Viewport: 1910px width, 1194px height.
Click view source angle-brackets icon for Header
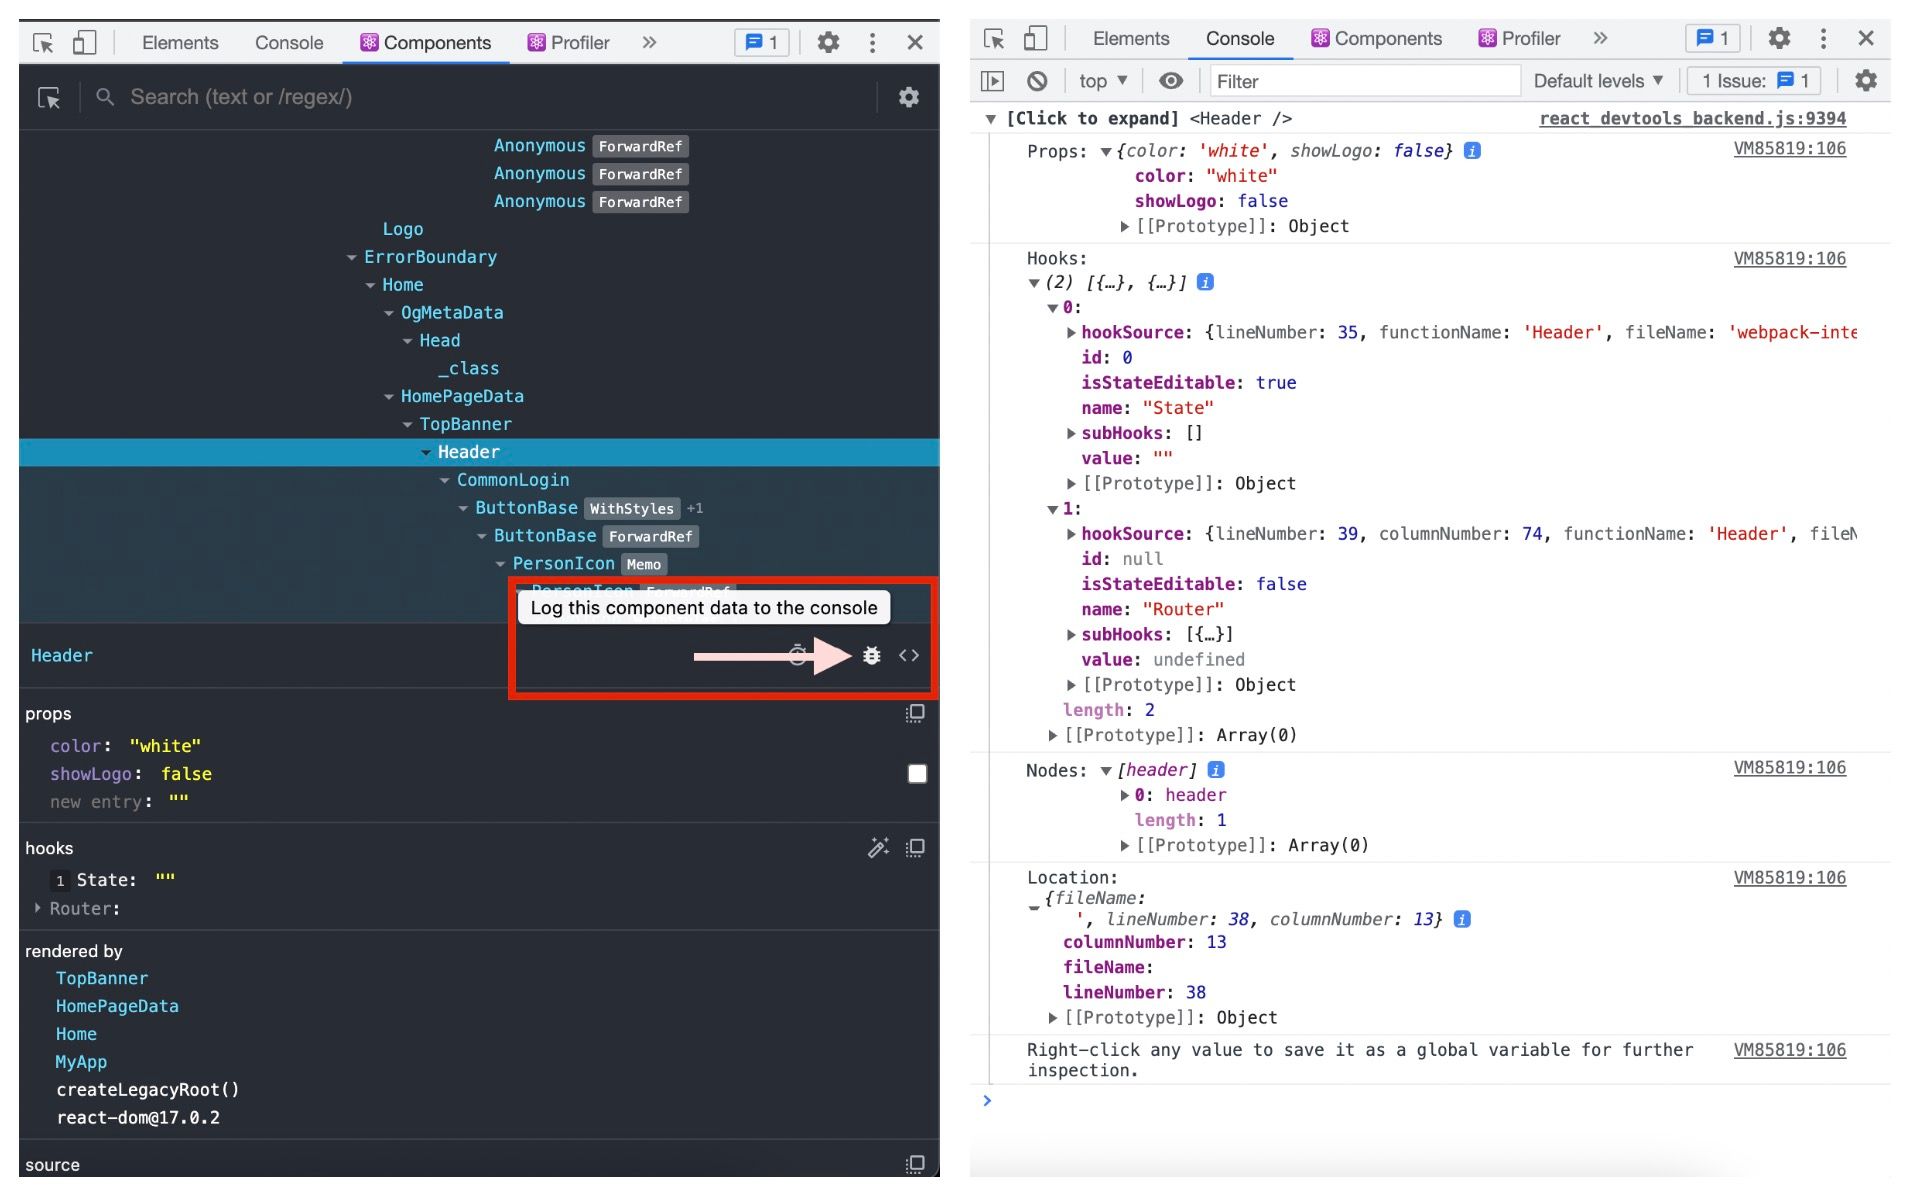[x=909, y=656]
